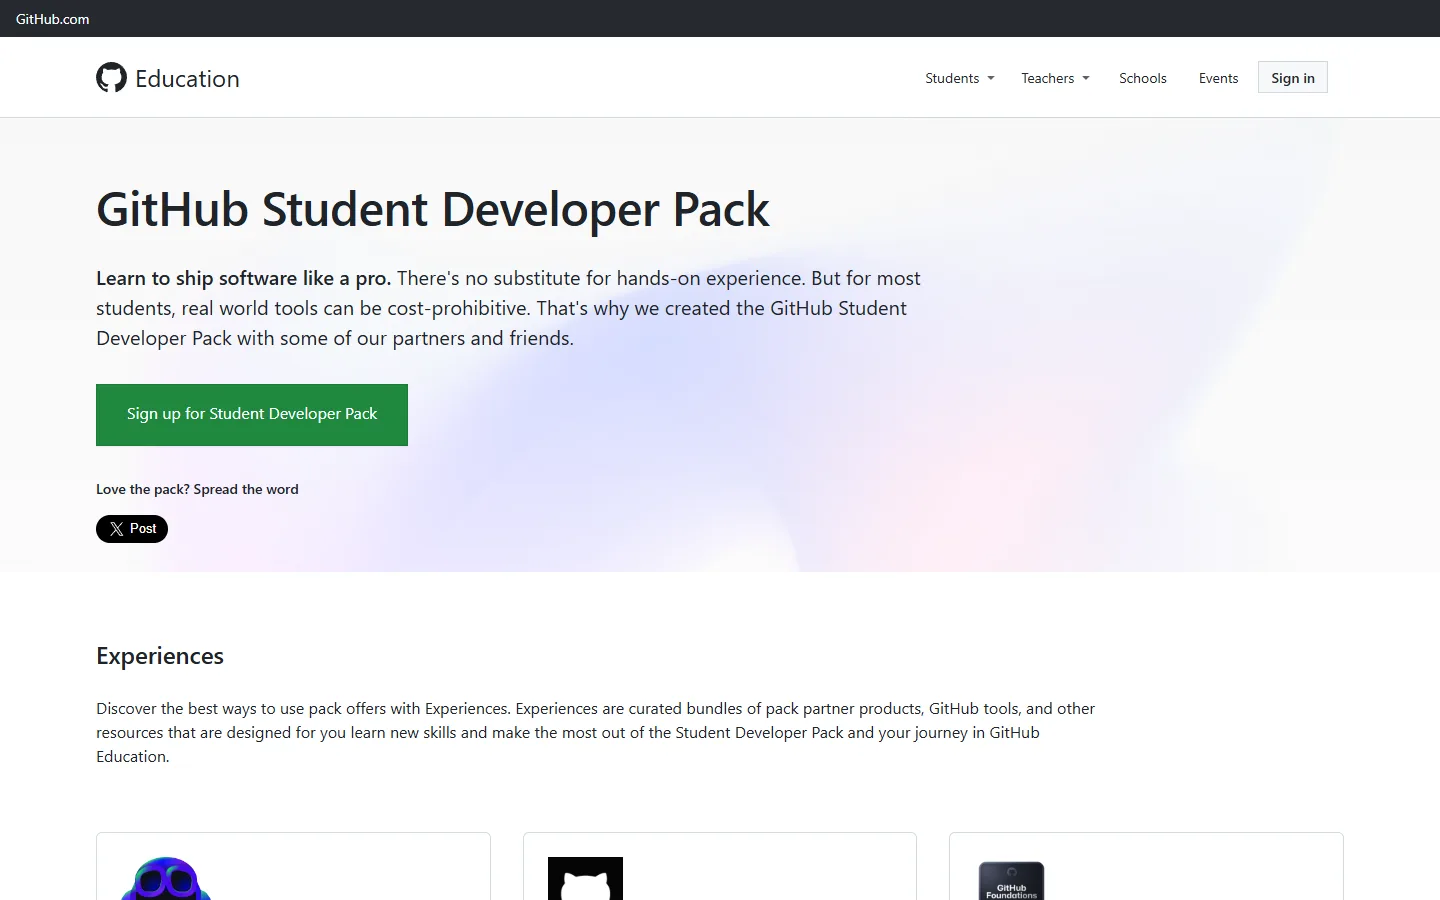The height and width of the screenshot is (900, 1440).
Task: Open the Events navigation link
Action: click(1218, 78)
